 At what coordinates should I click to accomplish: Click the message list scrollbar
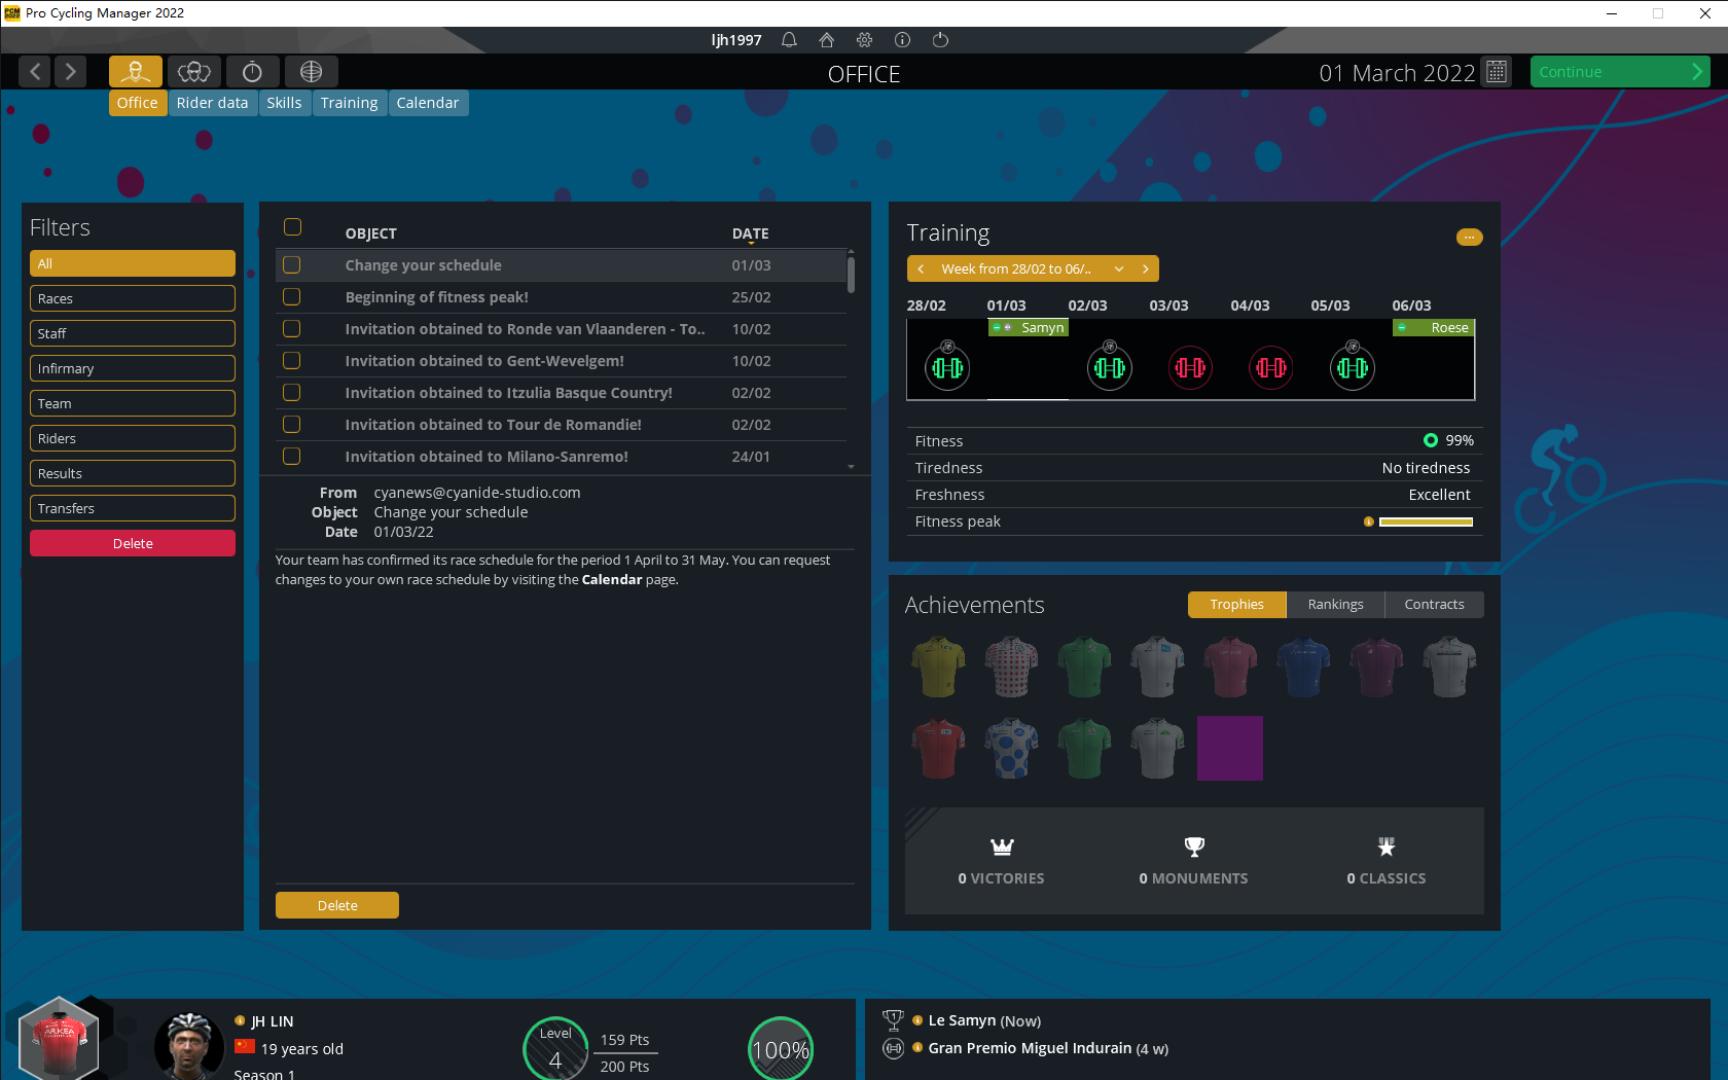851,274
